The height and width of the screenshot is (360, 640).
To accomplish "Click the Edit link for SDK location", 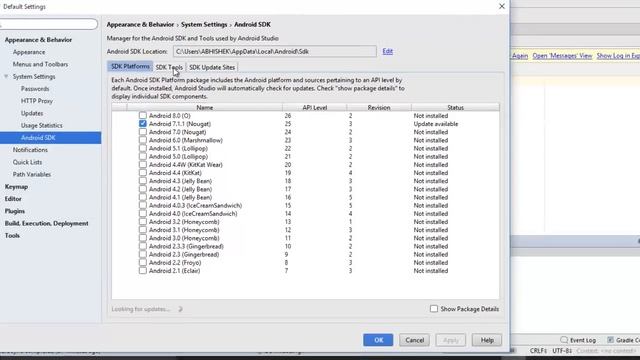I will tap(387, 51).
